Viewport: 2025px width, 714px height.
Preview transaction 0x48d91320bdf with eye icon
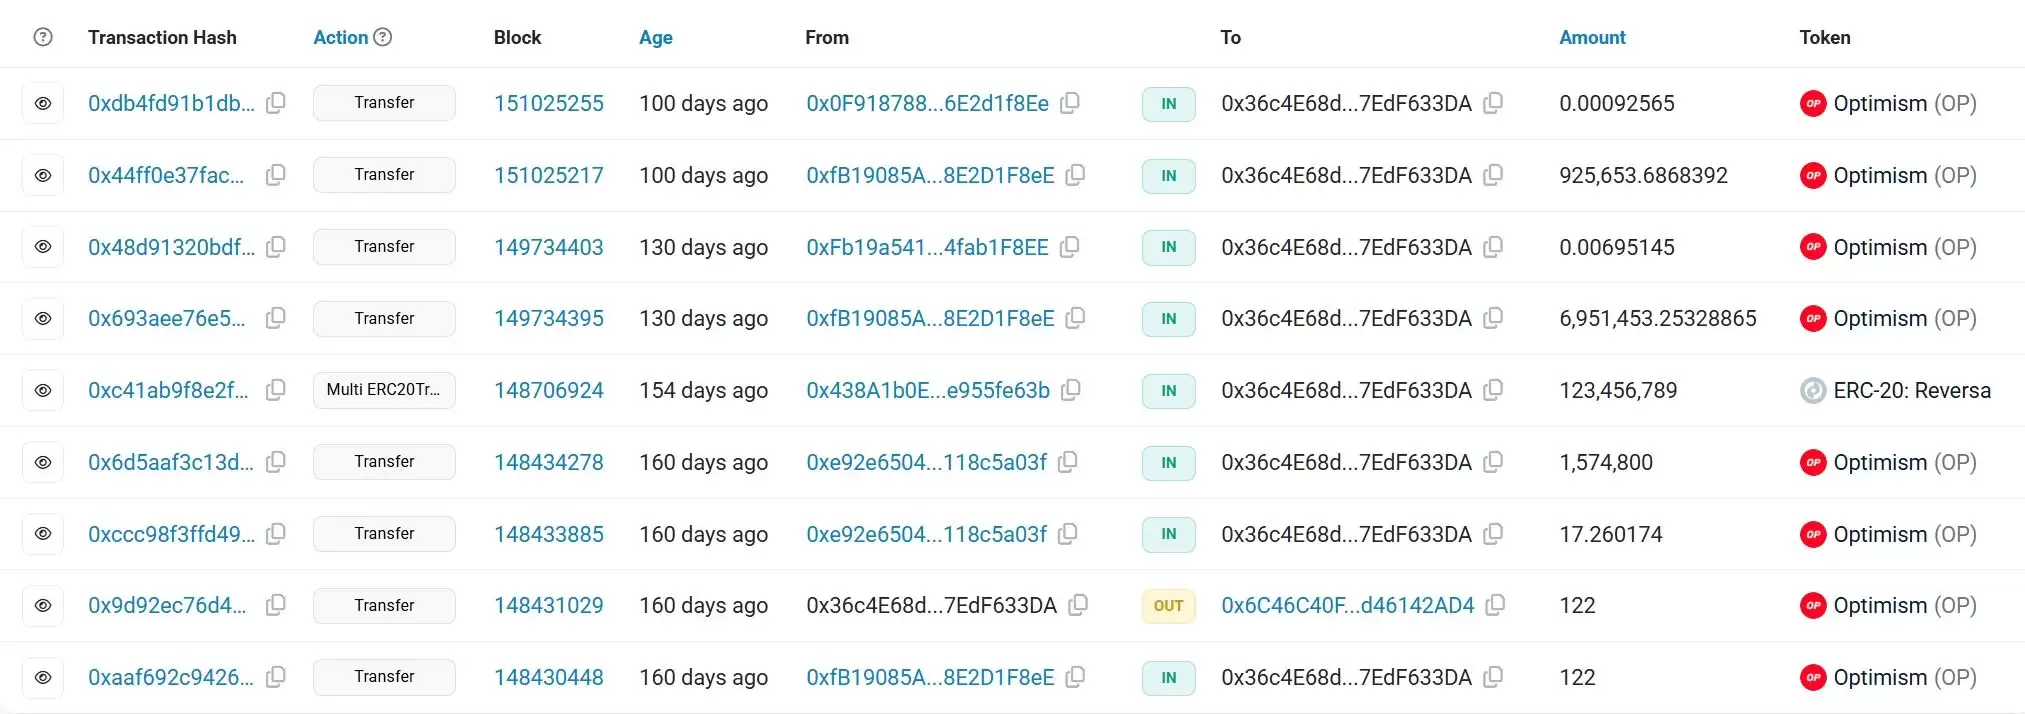(43, 246)
